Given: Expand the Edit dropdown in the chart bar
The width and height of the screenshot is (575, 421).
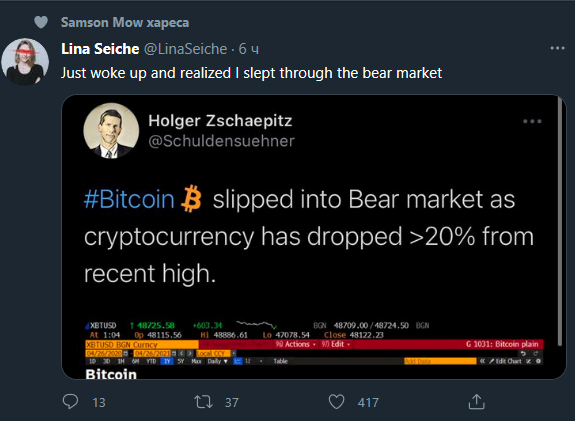Looking at the screenshot, I should [336, 344].
